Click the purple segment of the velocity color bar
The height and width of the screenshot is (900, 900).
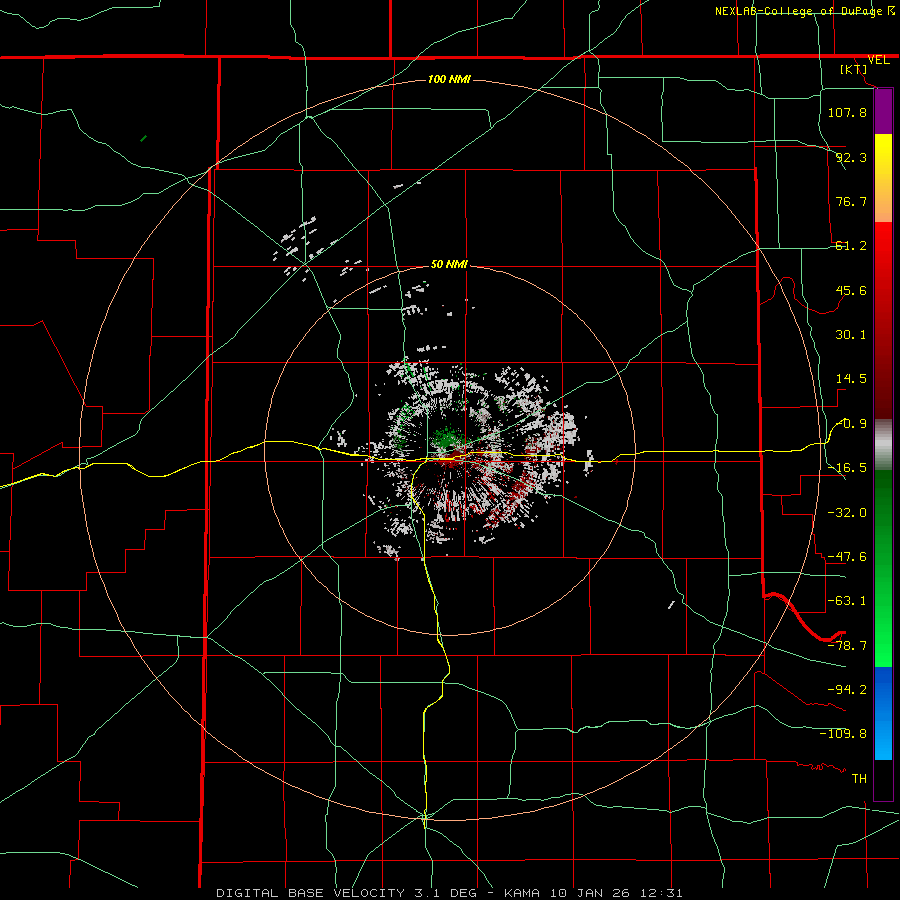(x=883, y=111)
